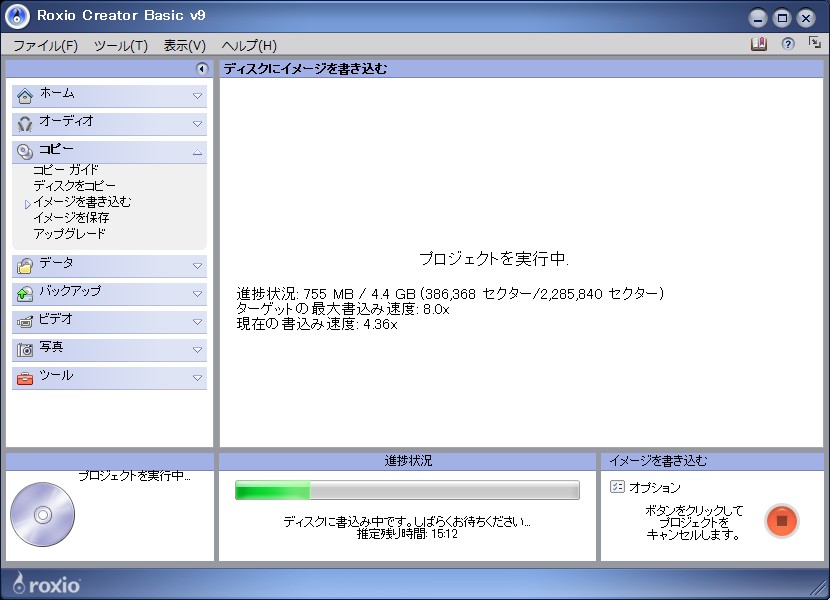Expand the ホーム section arrow
The width and height of the screenshot is (830, 600).
[x=197, y=96]
